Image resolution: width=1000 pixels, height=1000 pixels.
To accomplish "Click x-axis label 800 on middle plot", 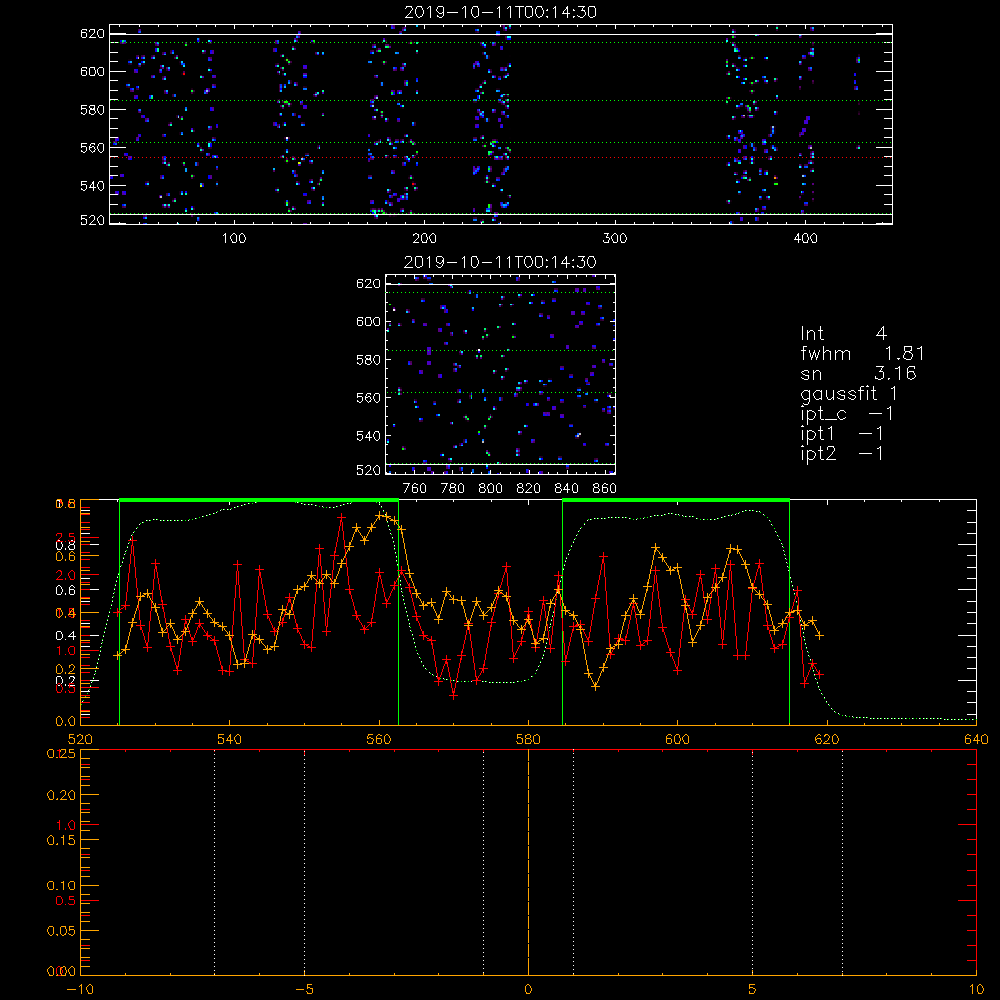I will coord(490,489).
